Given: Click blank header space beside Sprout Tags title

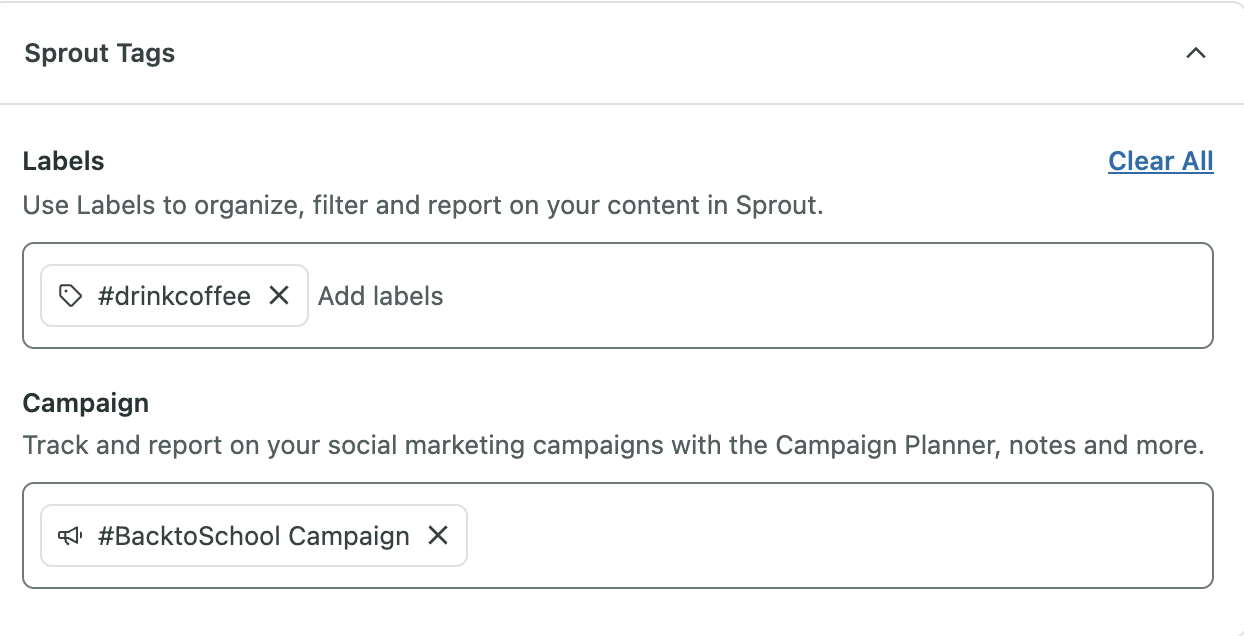Looking at the screenshot, I should [x=680, y=54].
